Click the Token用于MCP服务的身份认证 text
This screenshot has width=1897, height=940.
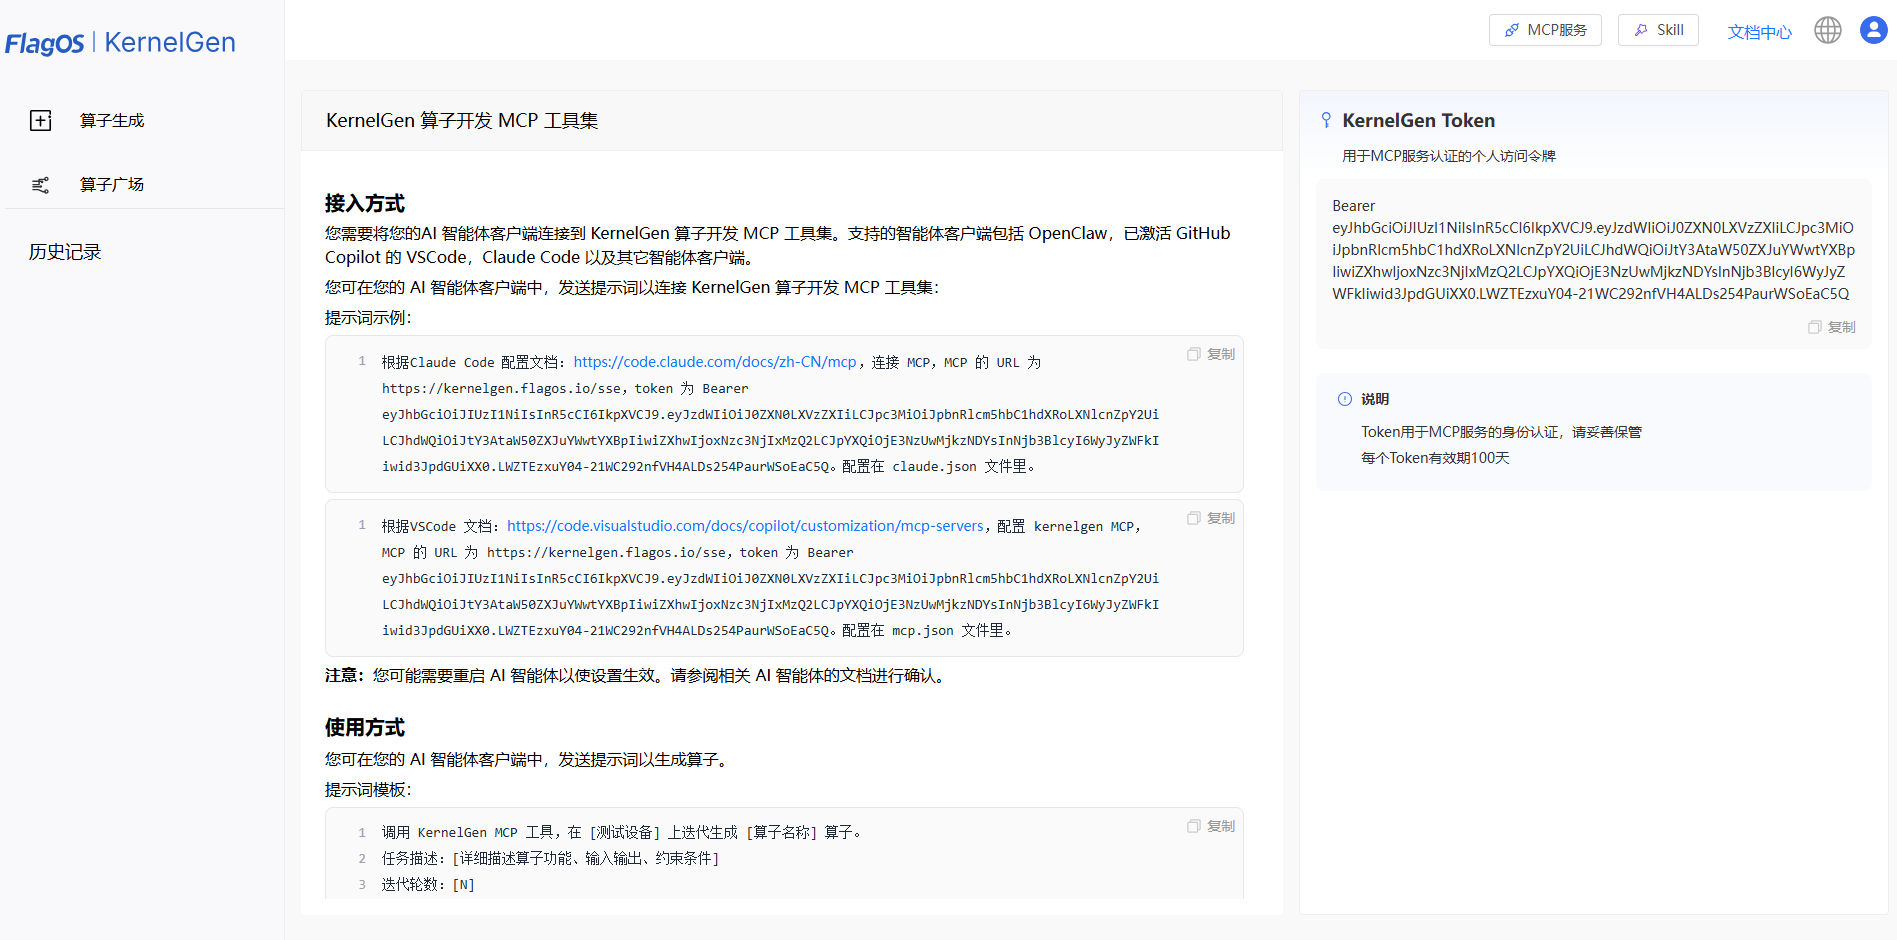[1501, 432]
